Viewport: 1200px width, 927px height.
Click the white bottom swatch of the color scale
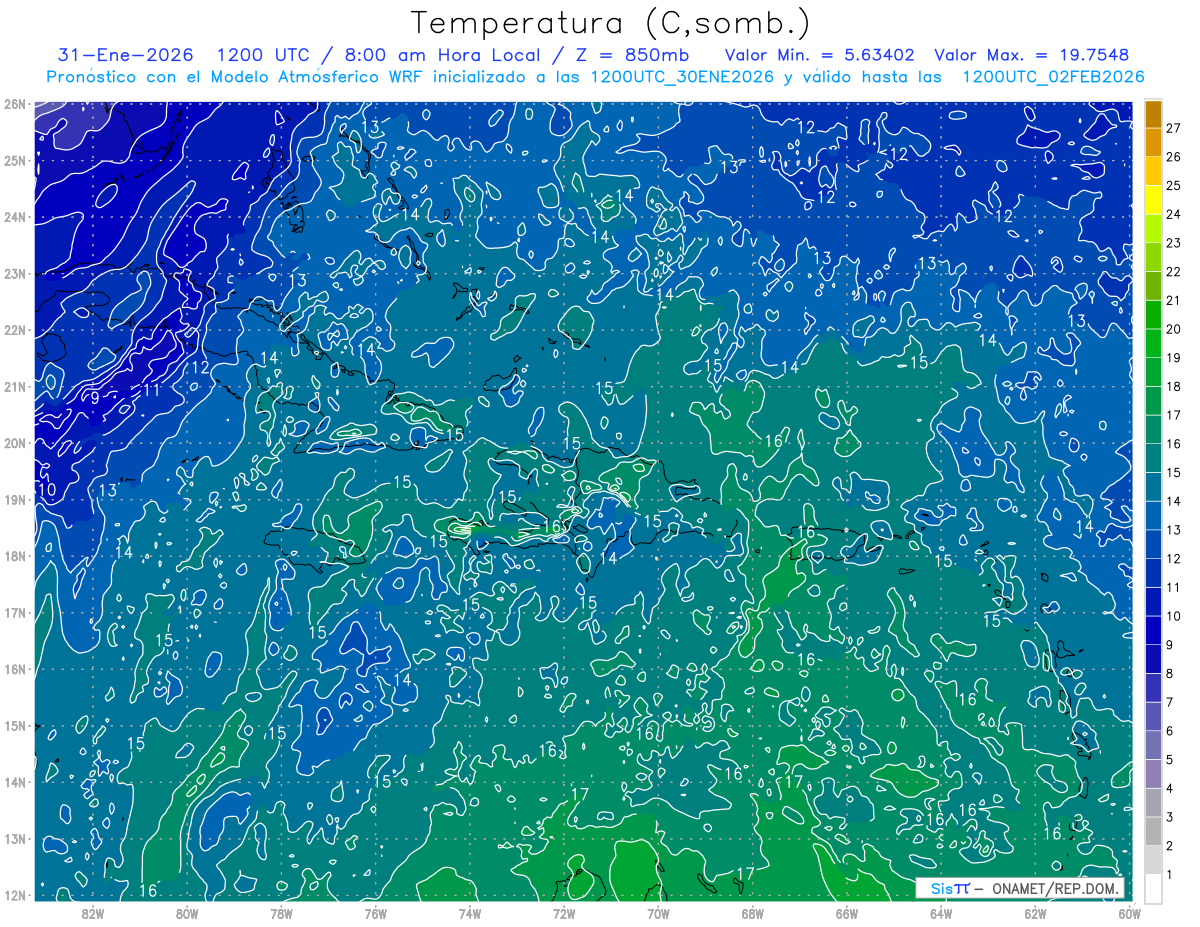[x=1153, y=888]
